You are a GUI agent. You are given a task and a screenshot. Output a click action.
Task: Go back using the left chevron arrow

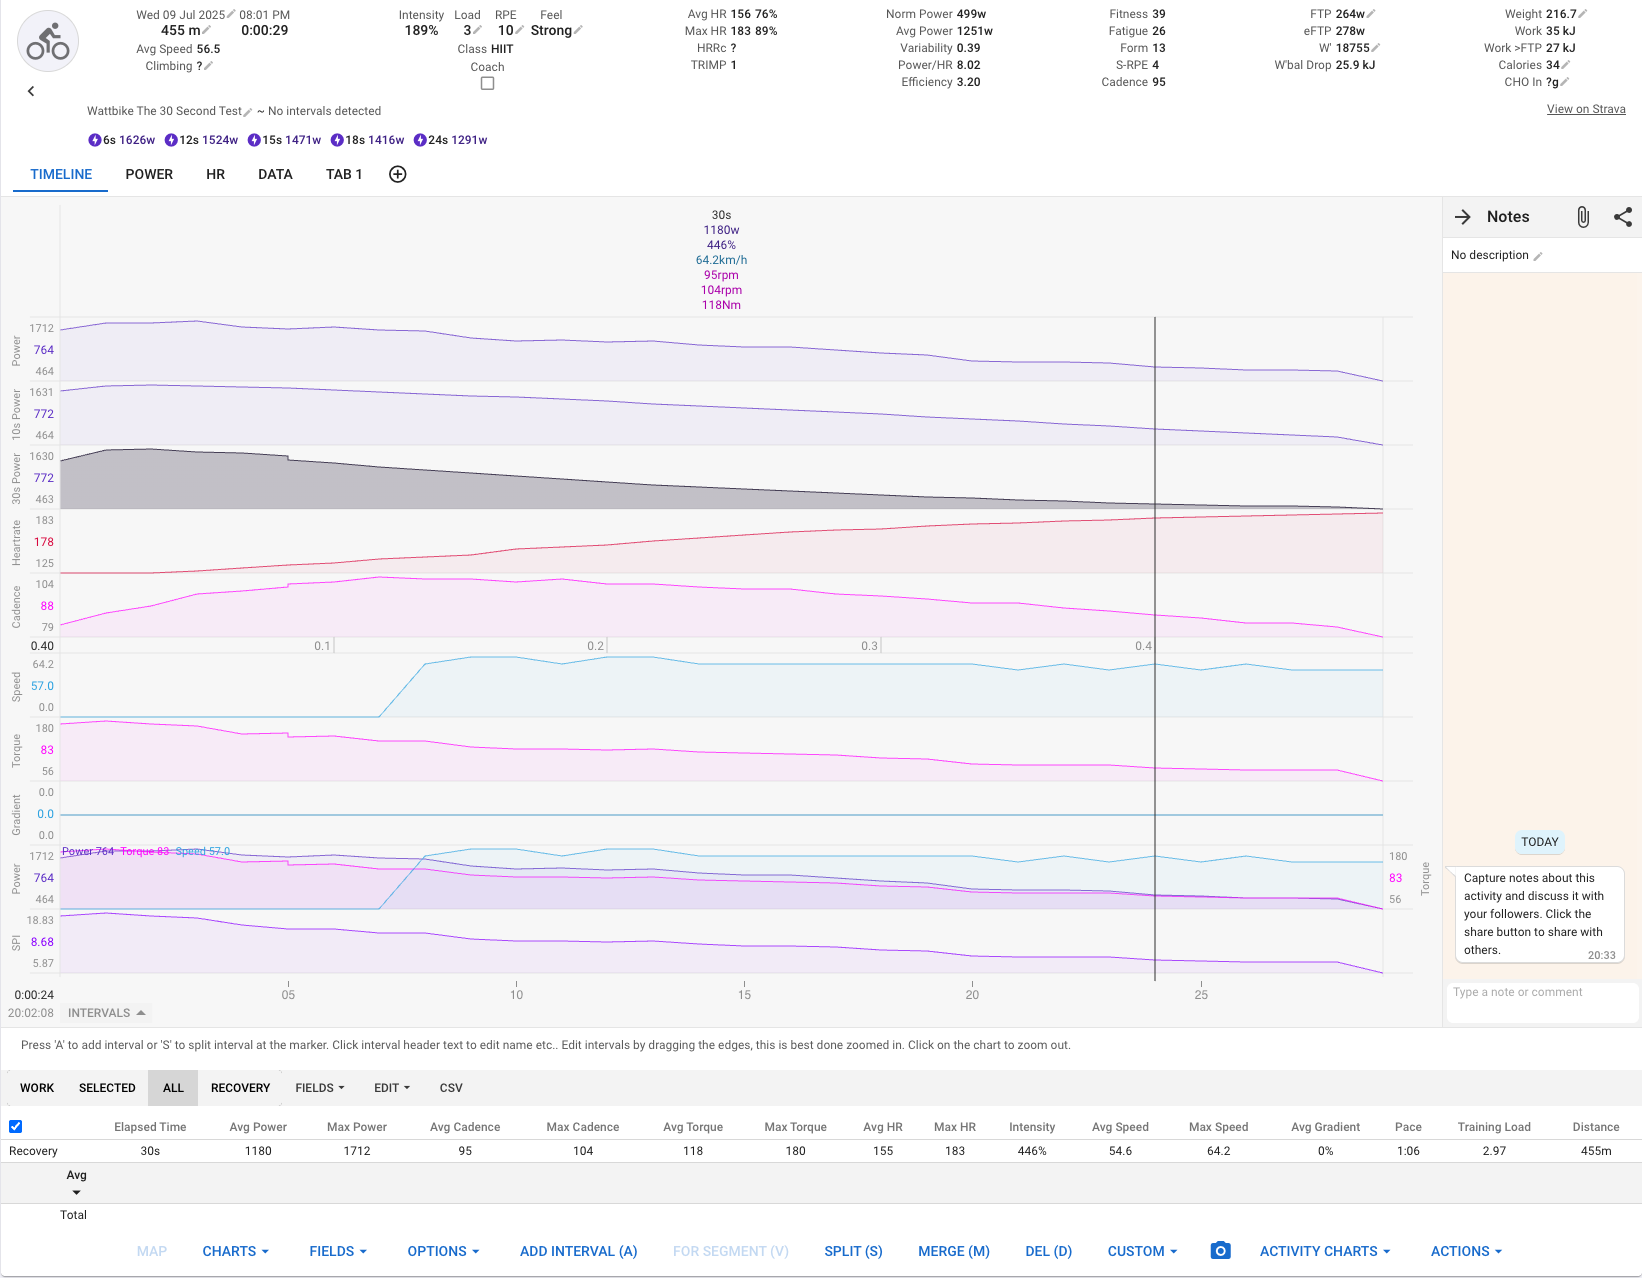pyautogui.click(x=31, y=91)
